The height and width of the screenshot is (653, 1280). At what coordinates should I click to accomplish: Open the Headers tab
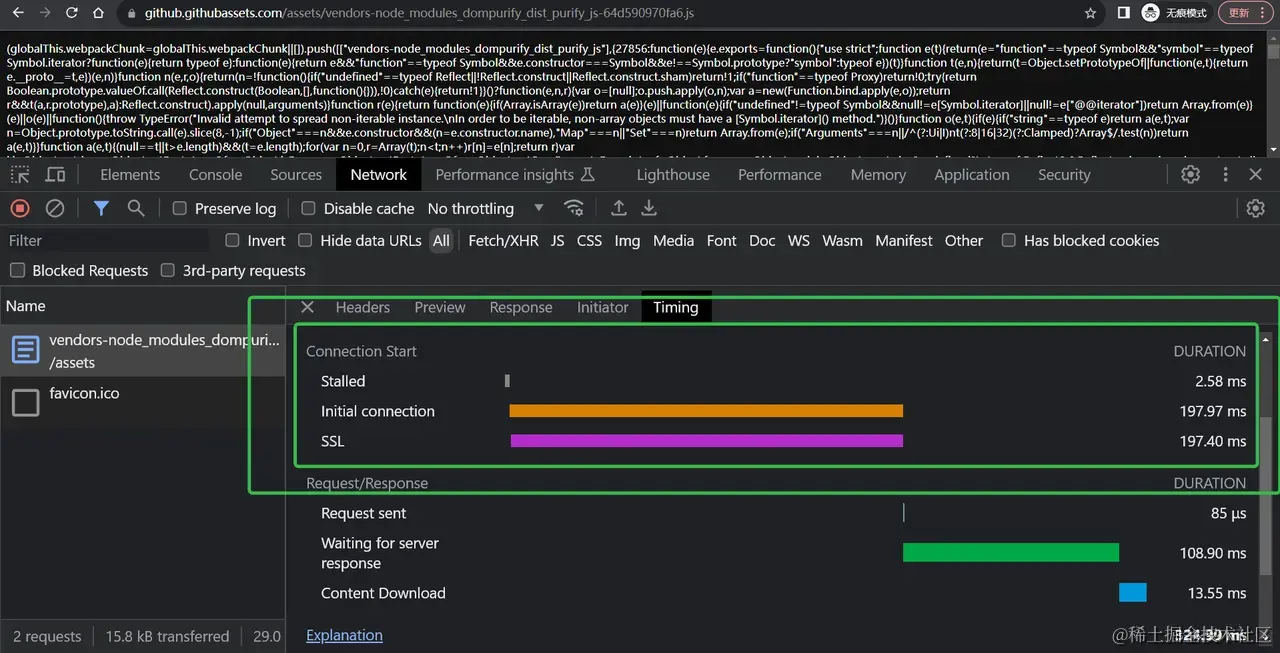(x=362, y=307)
